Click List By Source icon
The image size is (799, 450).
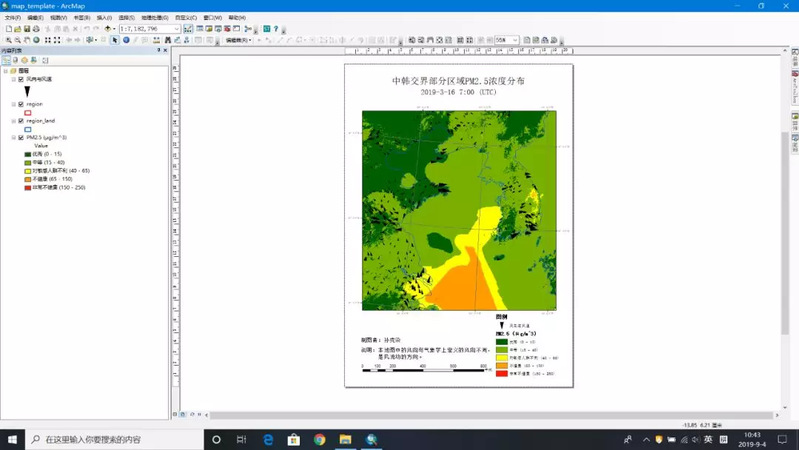(x=15, y=60)
